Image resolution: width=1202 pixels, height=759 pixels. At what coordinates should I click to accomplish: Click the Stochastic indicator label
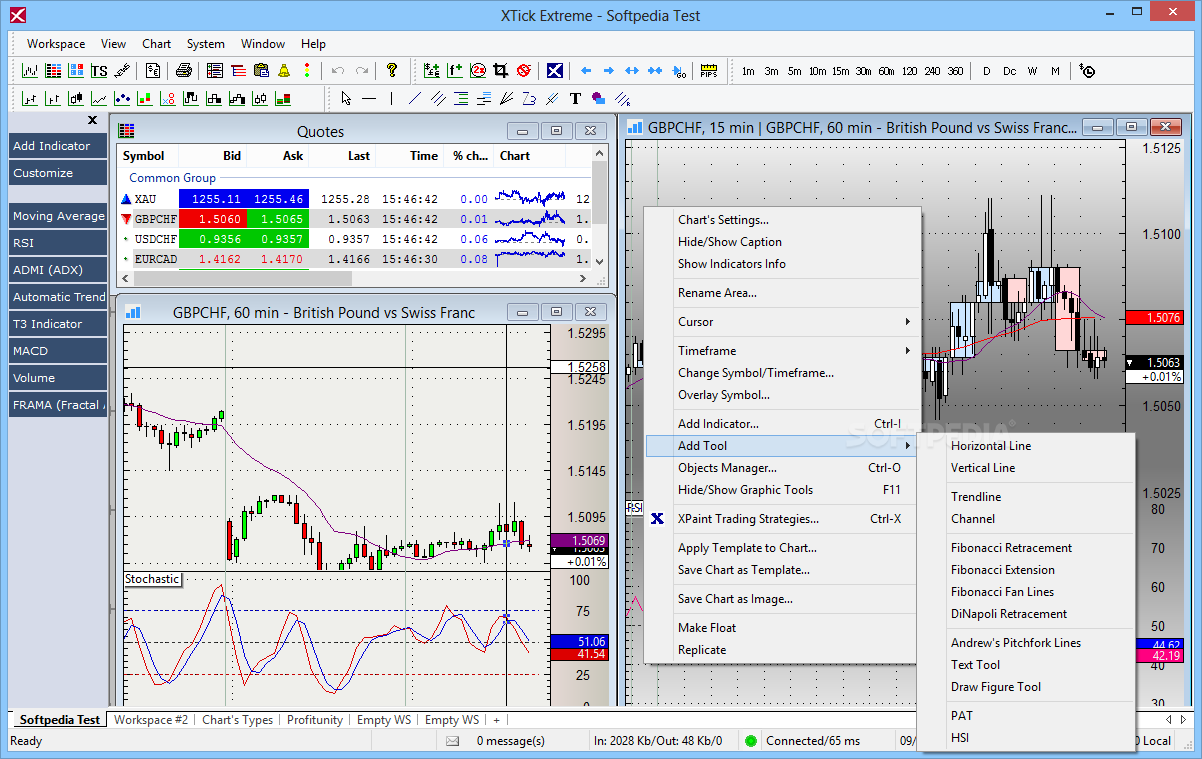(x=152, y=579)
